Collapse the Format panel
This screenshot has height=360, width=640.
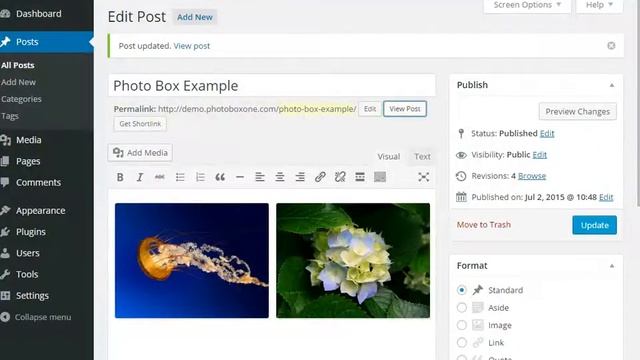coord(612,266)
